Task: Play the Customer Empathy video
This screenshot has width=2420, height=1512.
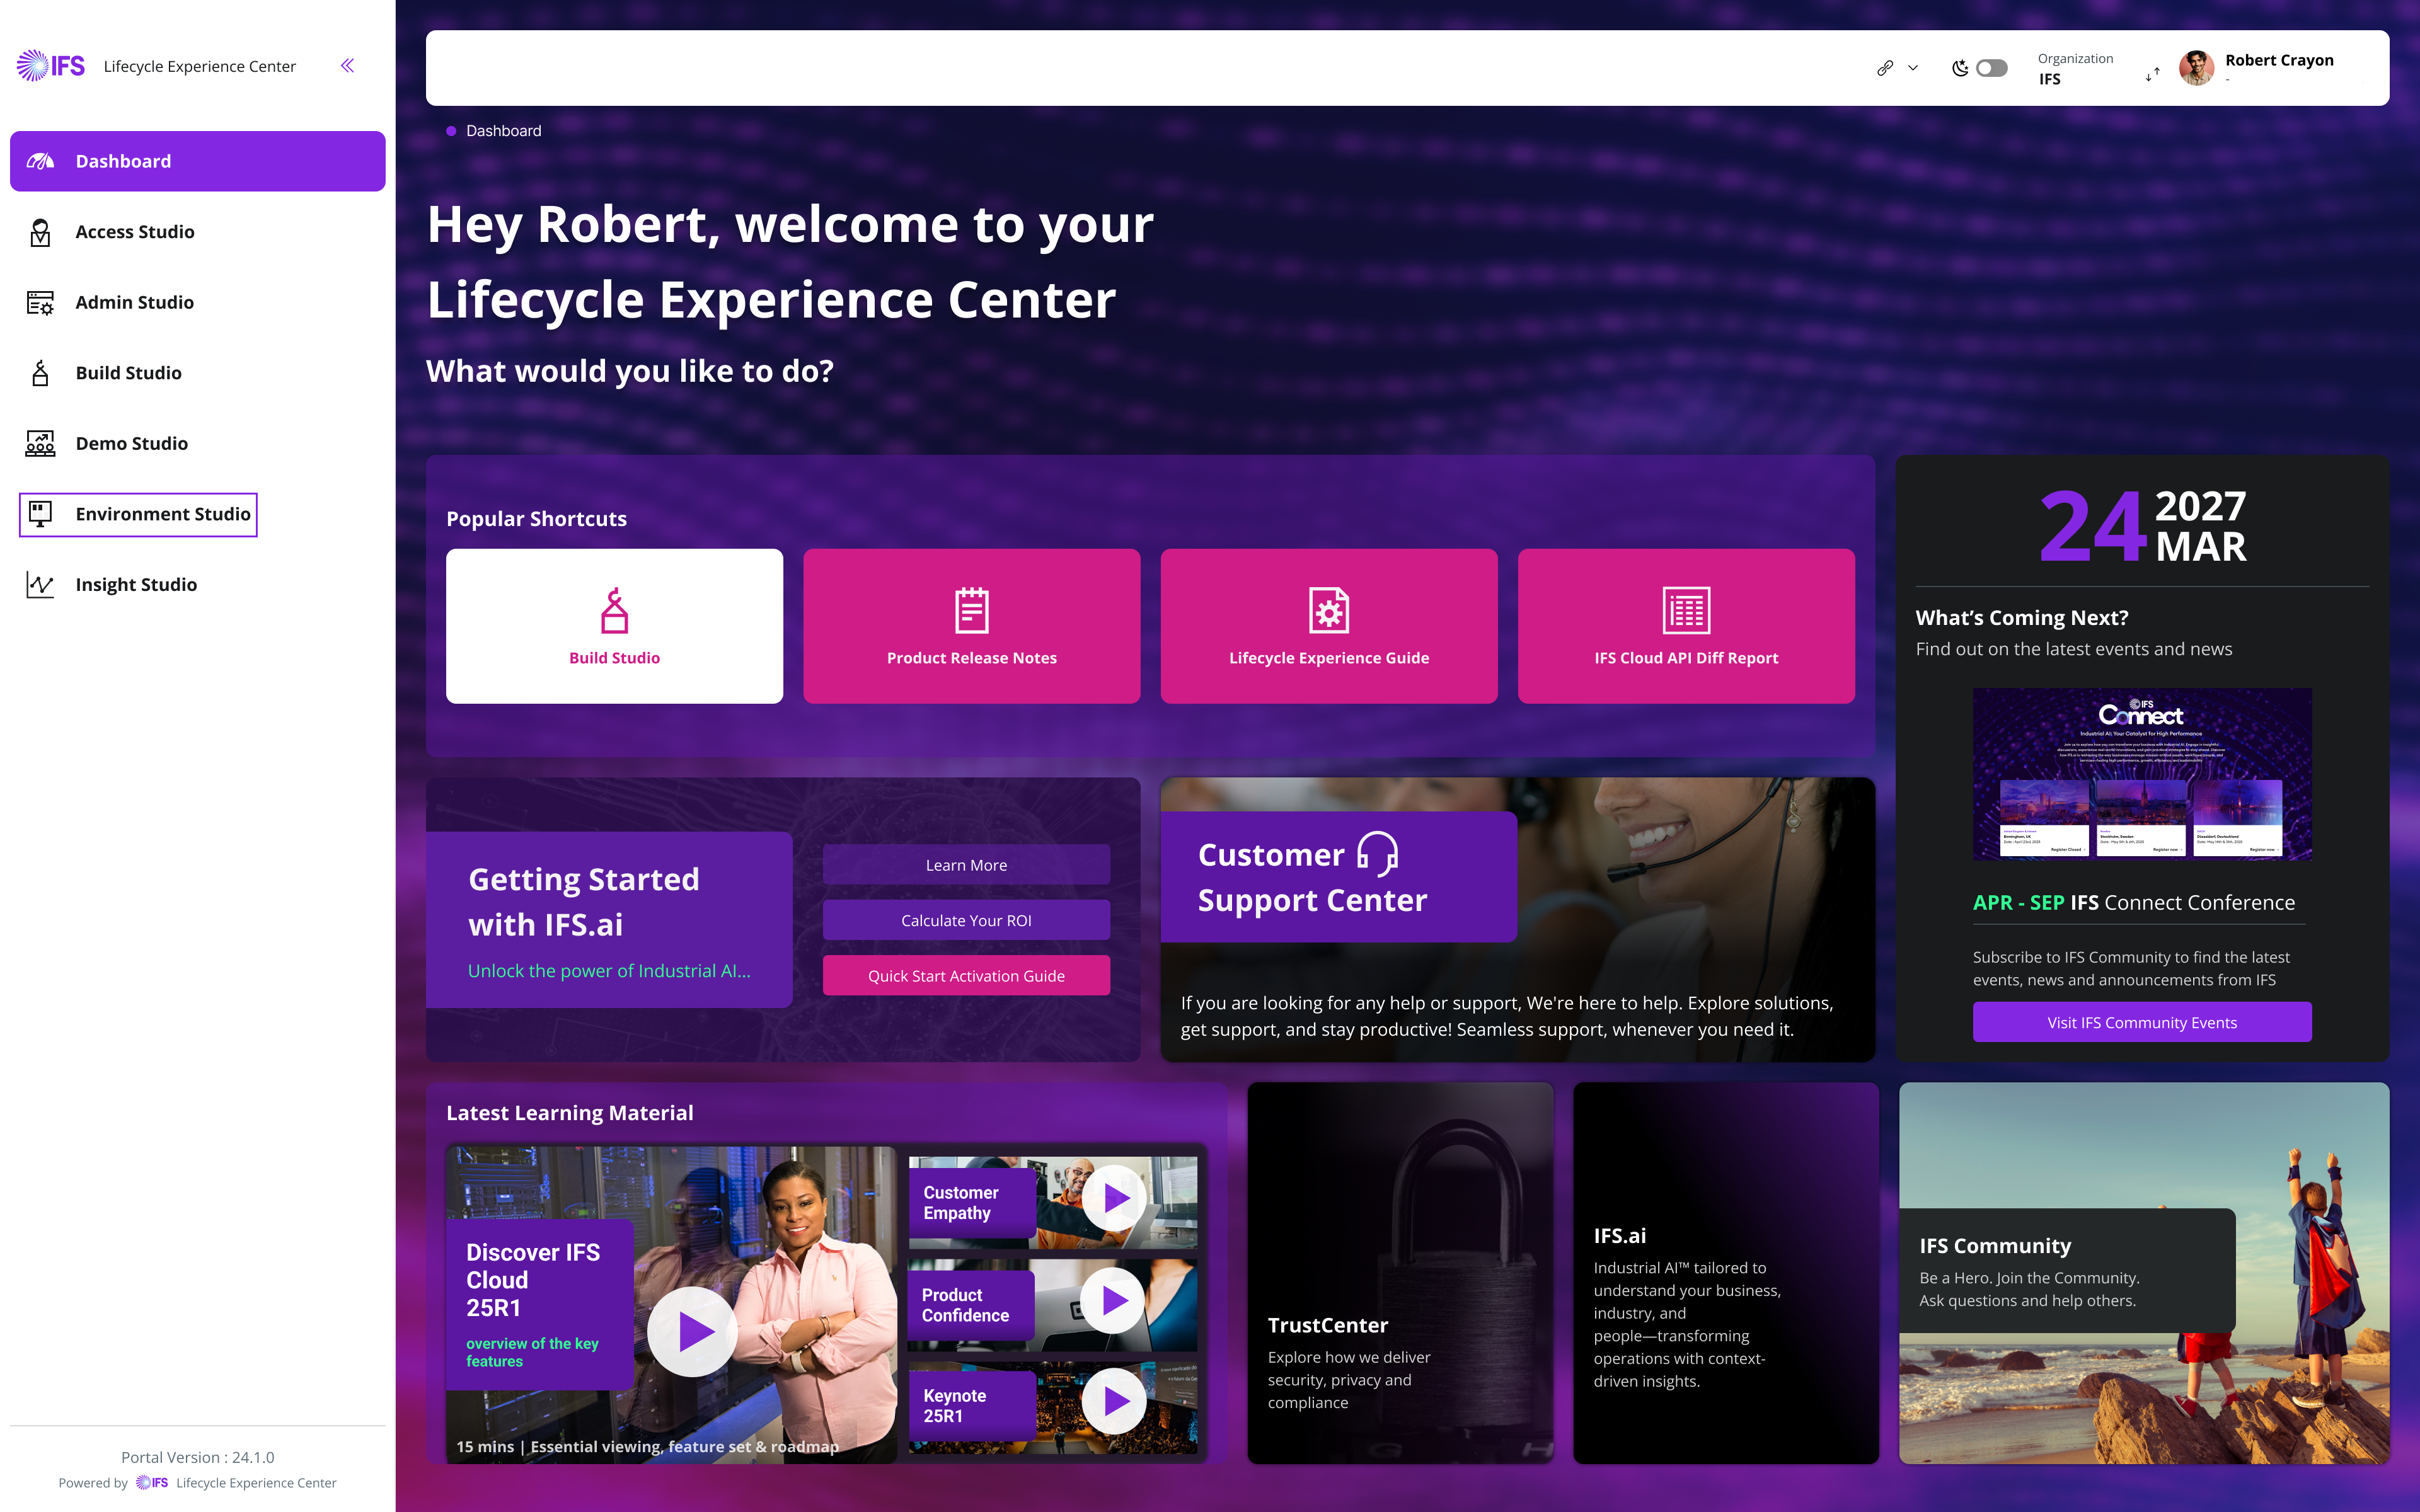Action: point(1113,1198)
